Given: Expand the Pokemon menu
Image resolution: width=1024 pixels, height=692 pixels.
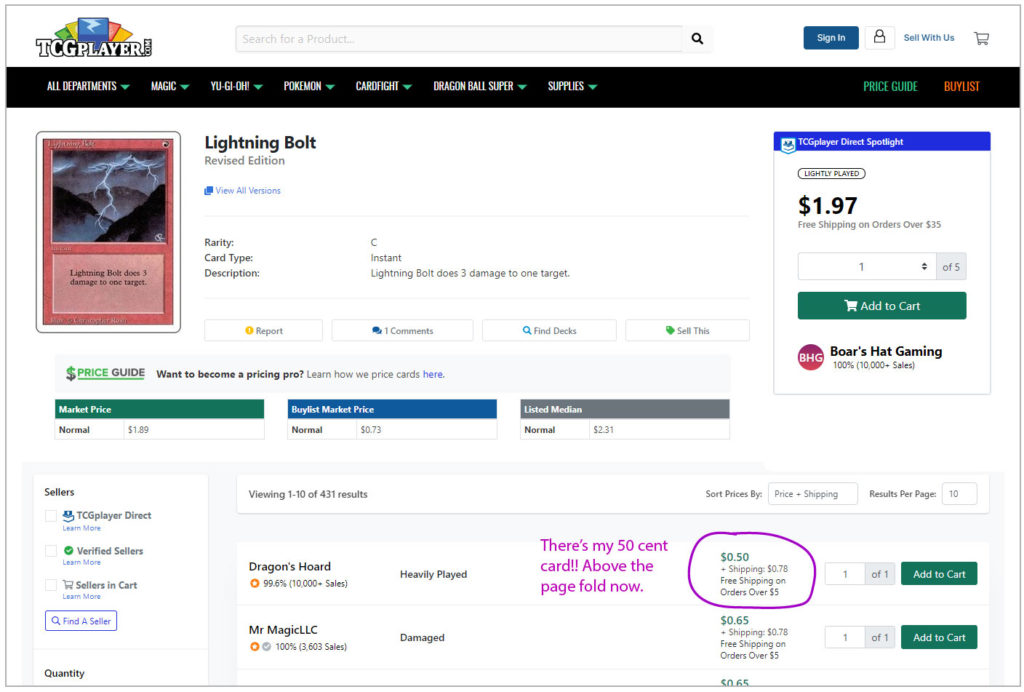Looking at the screenshot, I should pyautogui.click(x=309, y=86).
